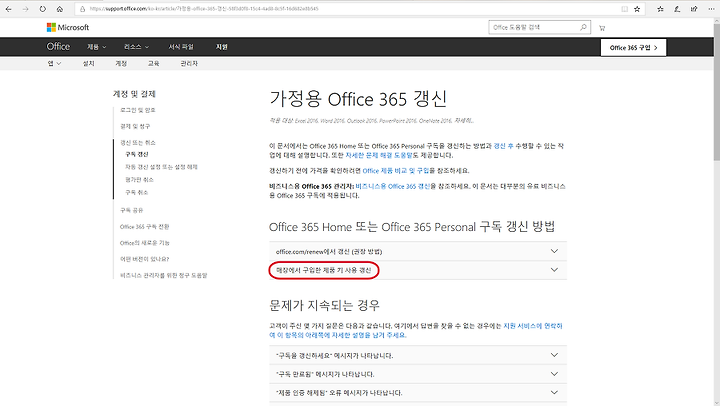Open the 교육 tab
Image resolution: width=720 pixels, height=406 pixels.
[x=153, y=63]
